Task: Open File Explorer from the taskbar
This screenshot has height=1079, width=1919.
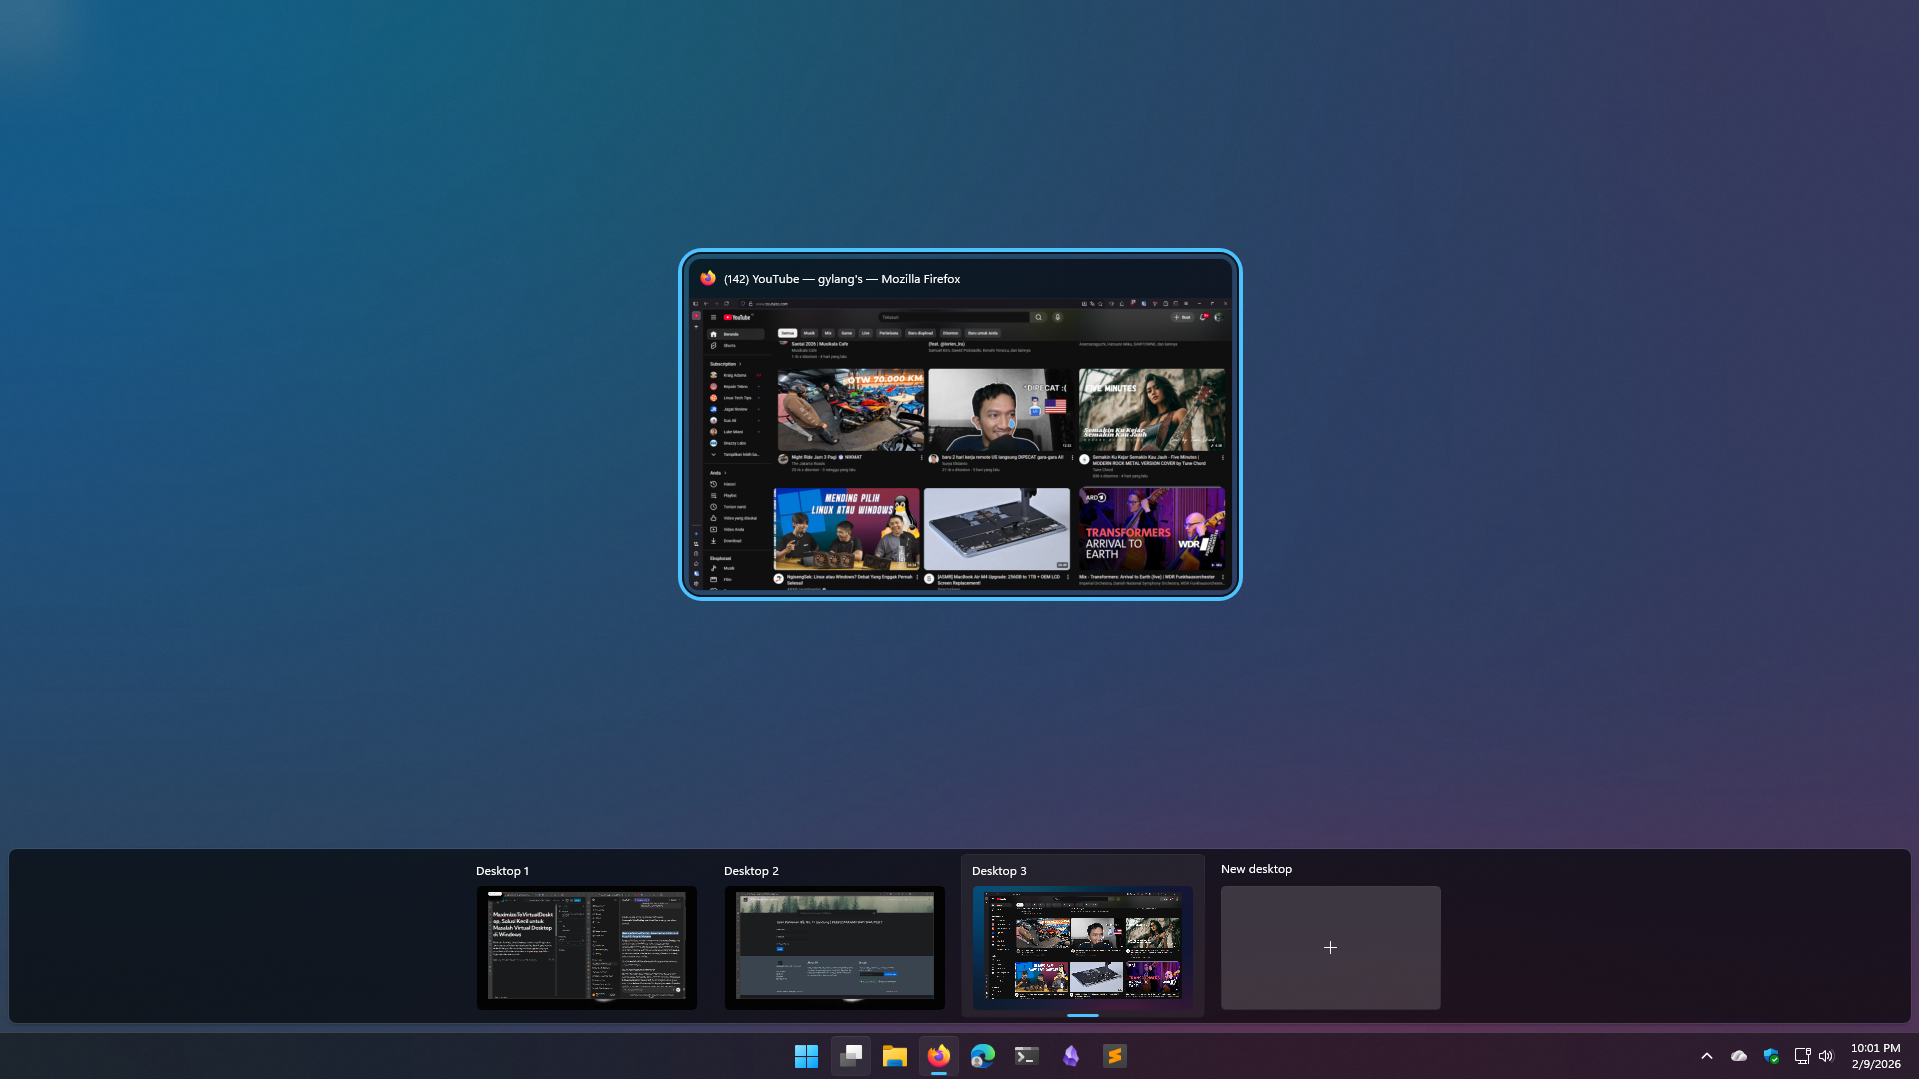Action: (x=895, y=1056)
